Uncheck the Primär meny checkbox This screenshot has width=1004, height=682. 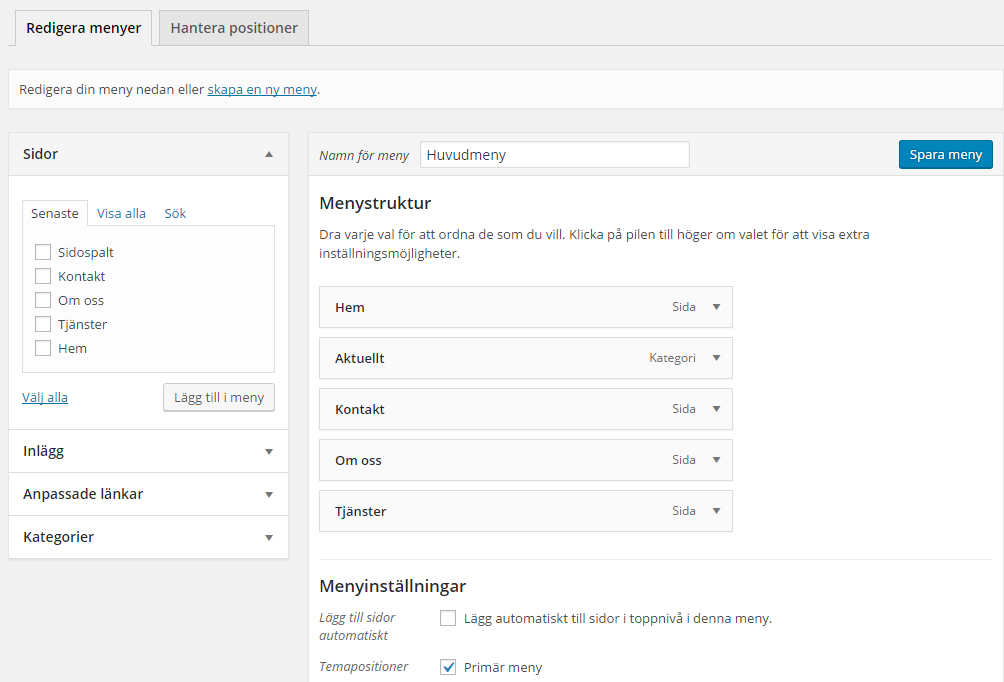(x=448, y=667)
